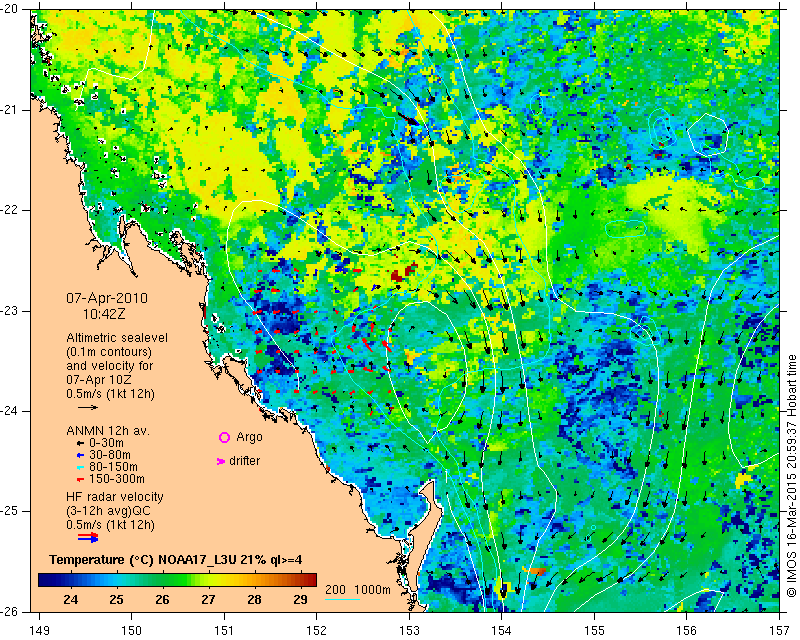Click the latitude axis label -22

coord(9,210)
